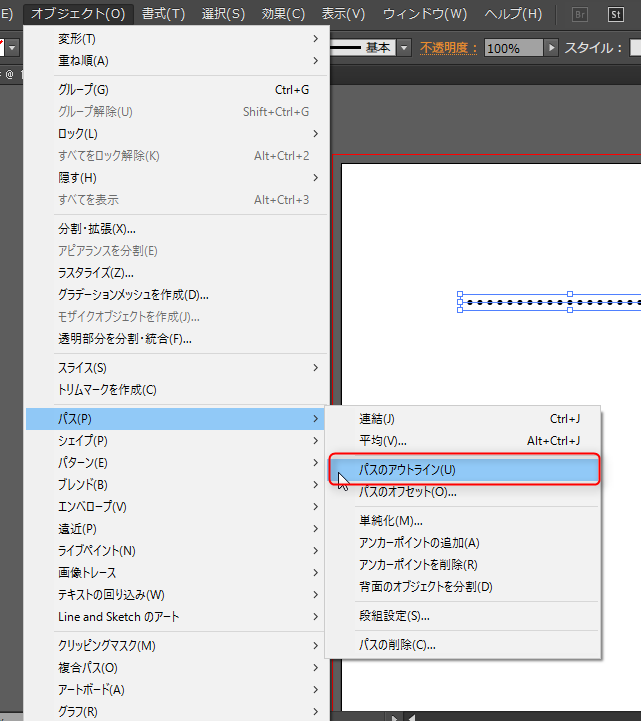Open the stroke style 基本 dropdown
The width and height of the screenshot is (641, 721).
pos(404,48)
